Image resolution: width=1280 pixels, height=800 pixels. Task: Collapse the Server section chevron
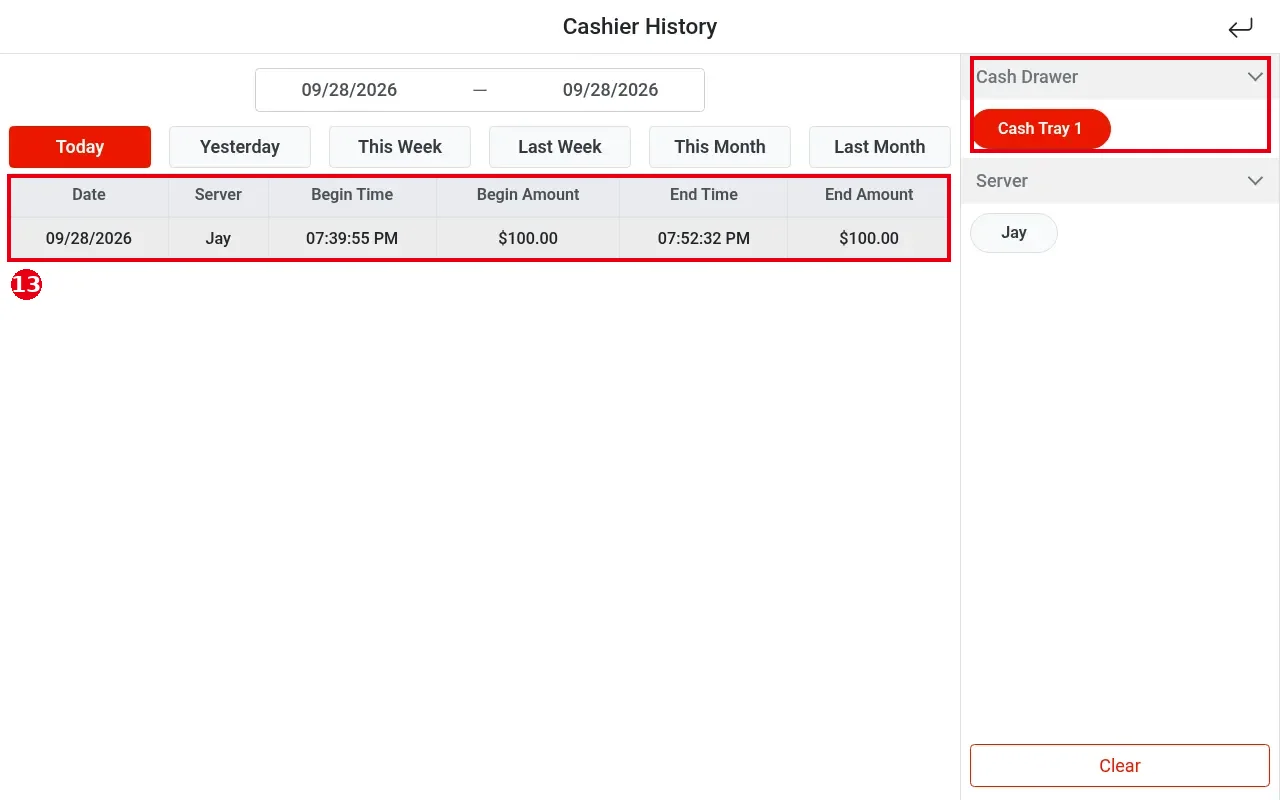pos(1255,181)
